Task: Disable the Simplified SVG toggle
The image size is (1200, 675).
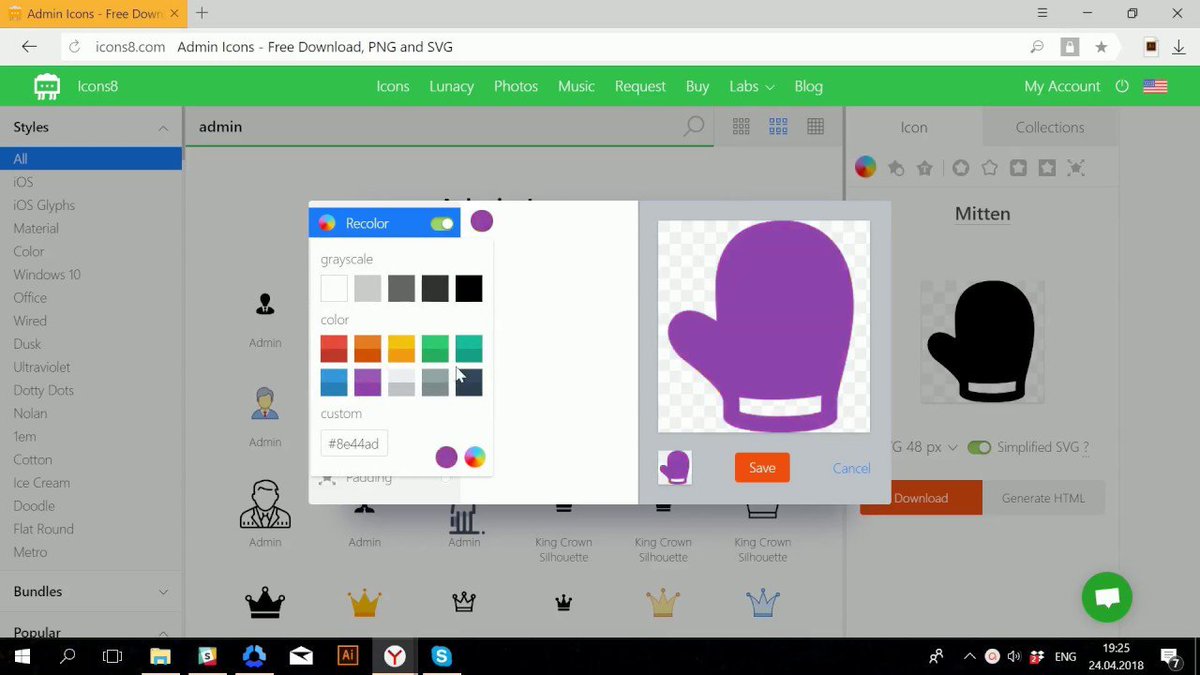Action: point(979,448)
